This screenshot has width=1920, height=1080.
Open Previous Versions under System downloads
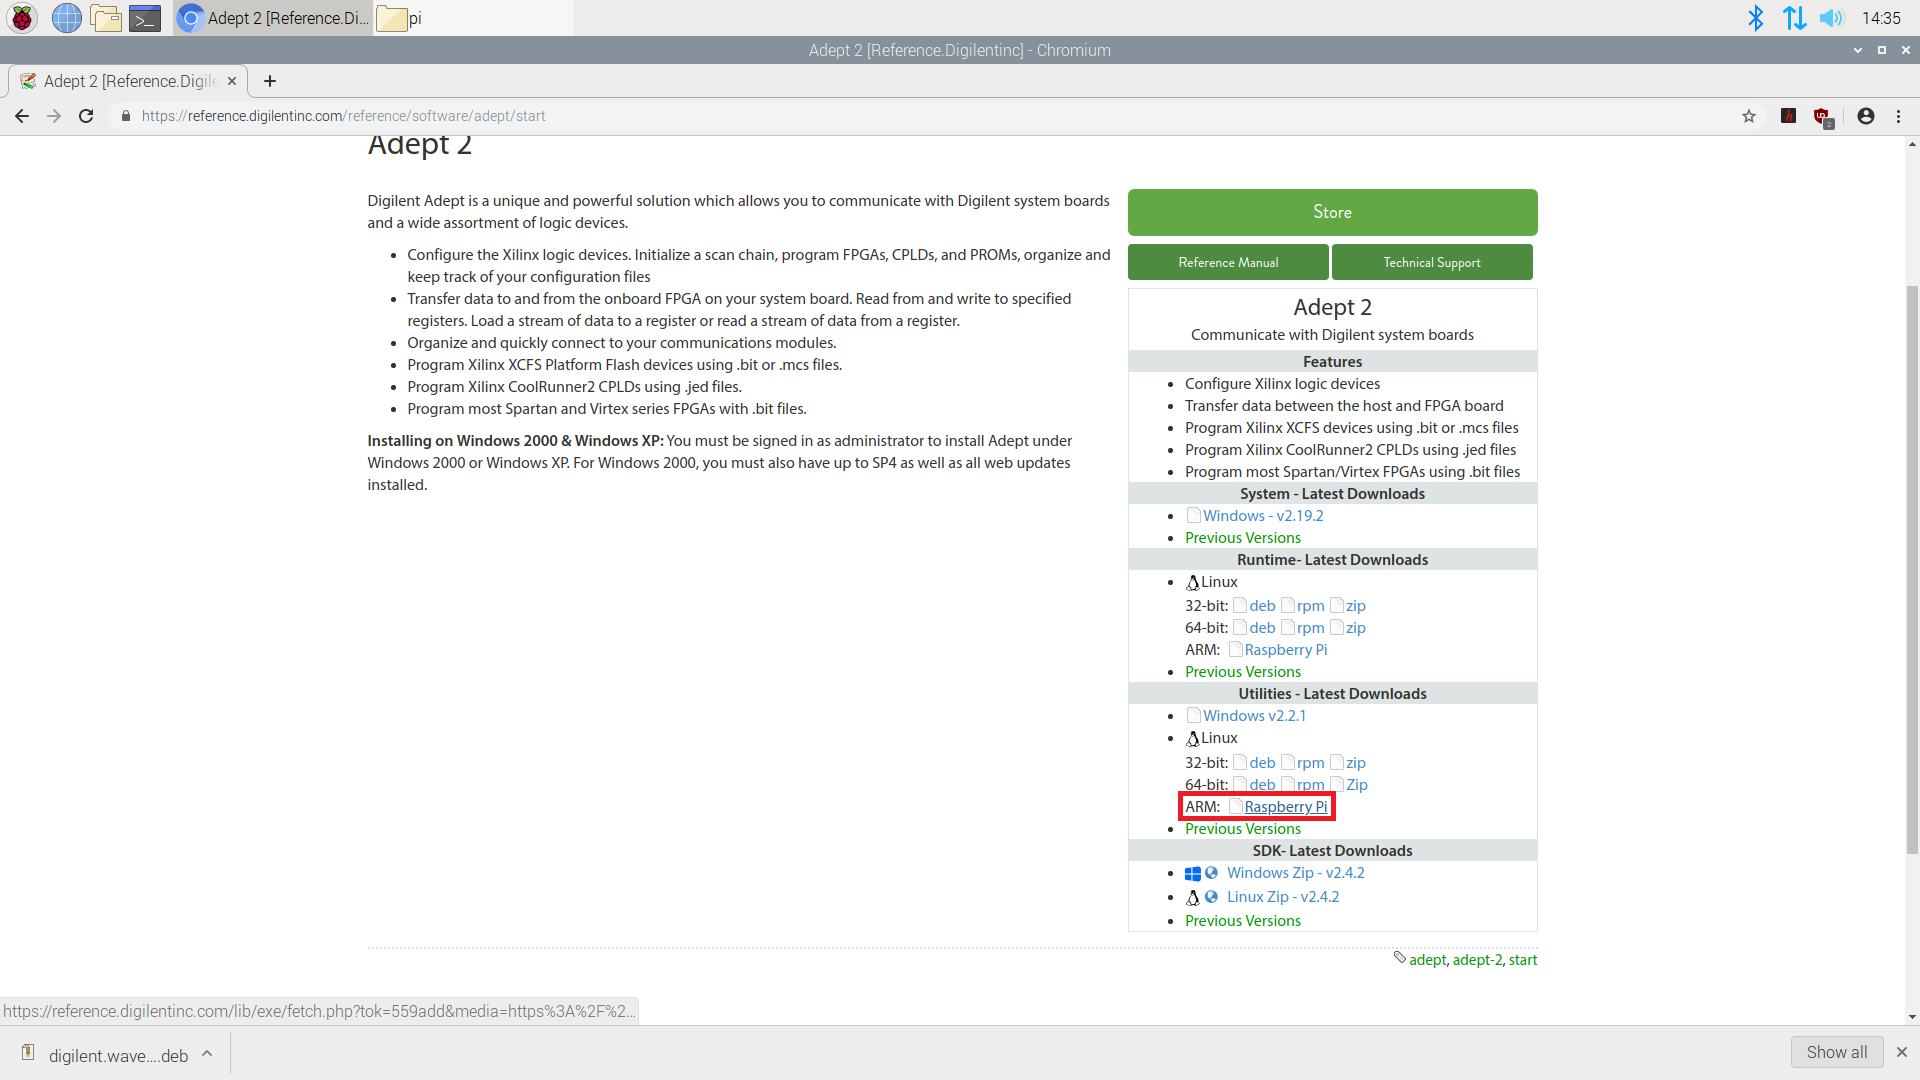[1243, 538]
